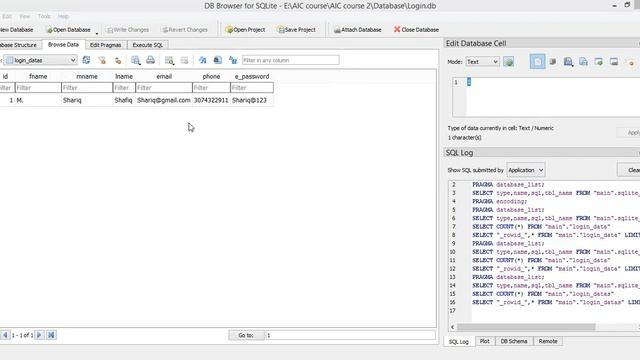
Task: Switch to Database Structure tab
Action: click(19, 45)
